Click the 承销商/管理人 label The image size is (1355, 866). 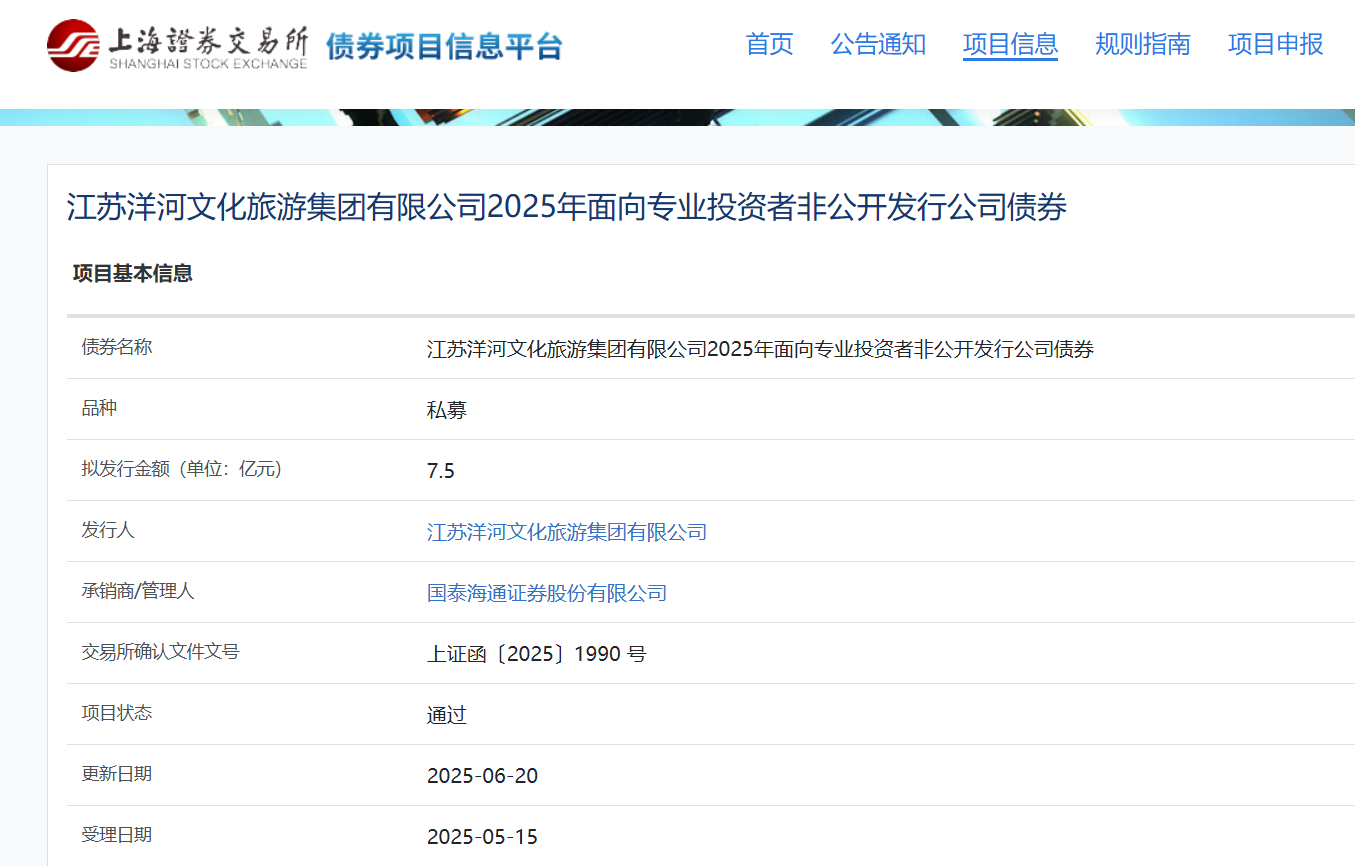pyautogui.click(x=137, y=591)
